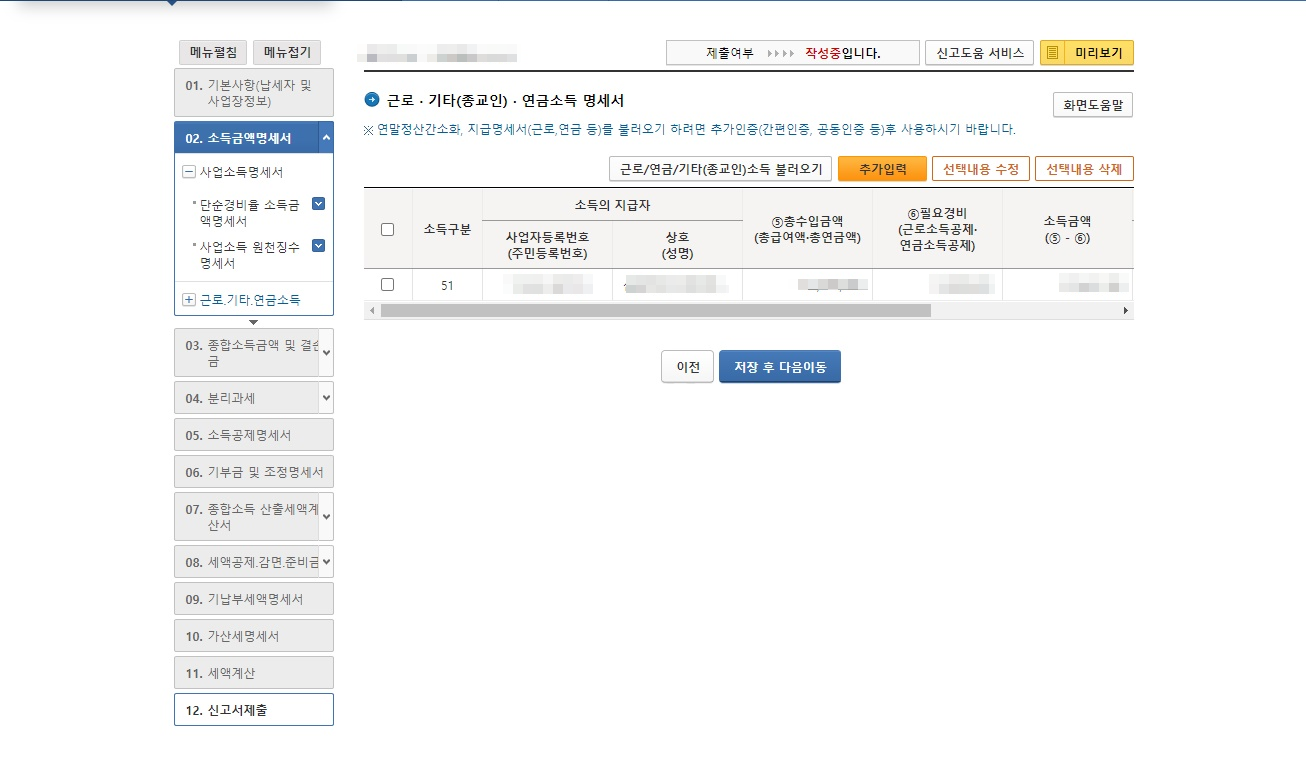Check the checkbox for income row 51
This screenshot has height=770, width=1306.
[x=387, y=284]
